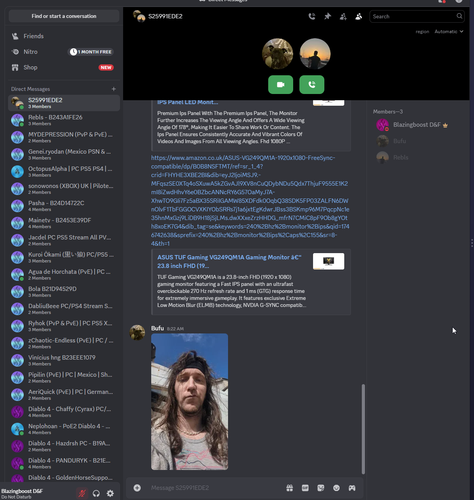Click the ASUS monitor embed thumbnail
Screen dimensions: 474x500
[328, 261]
